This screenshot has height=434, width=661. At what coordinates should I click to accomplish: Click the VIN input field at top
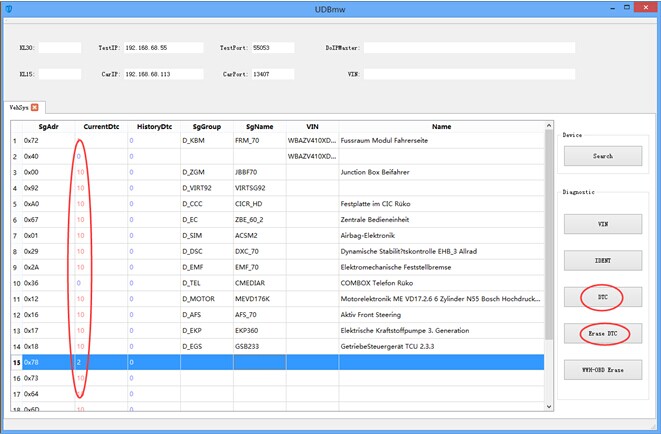469,74
